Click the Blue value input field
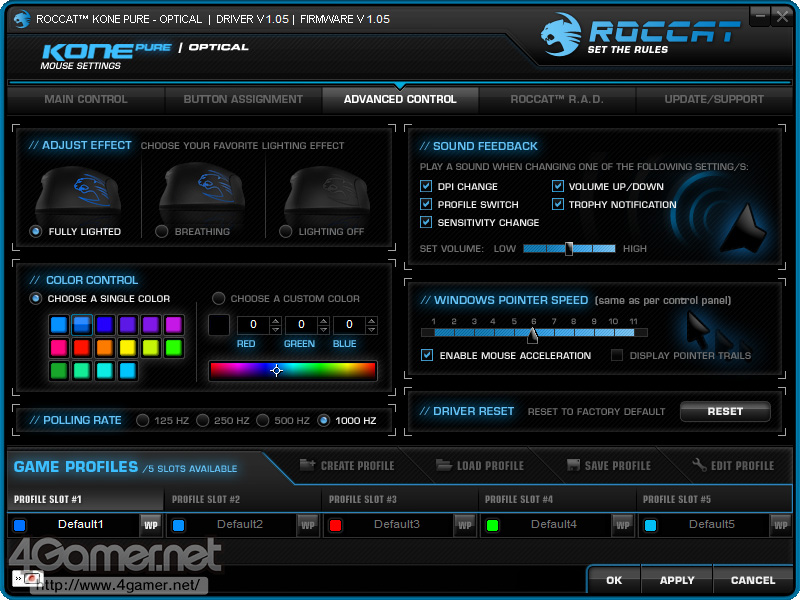Image resolution: width=800 pixels, height=600 pixels. click(x=349, y=325)
